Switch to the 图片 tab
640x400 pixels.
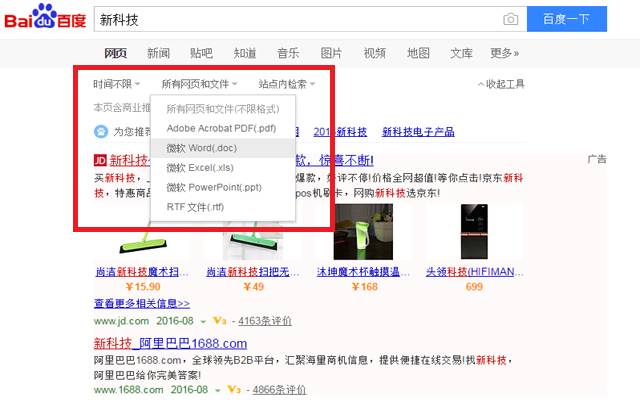[331, 53]
